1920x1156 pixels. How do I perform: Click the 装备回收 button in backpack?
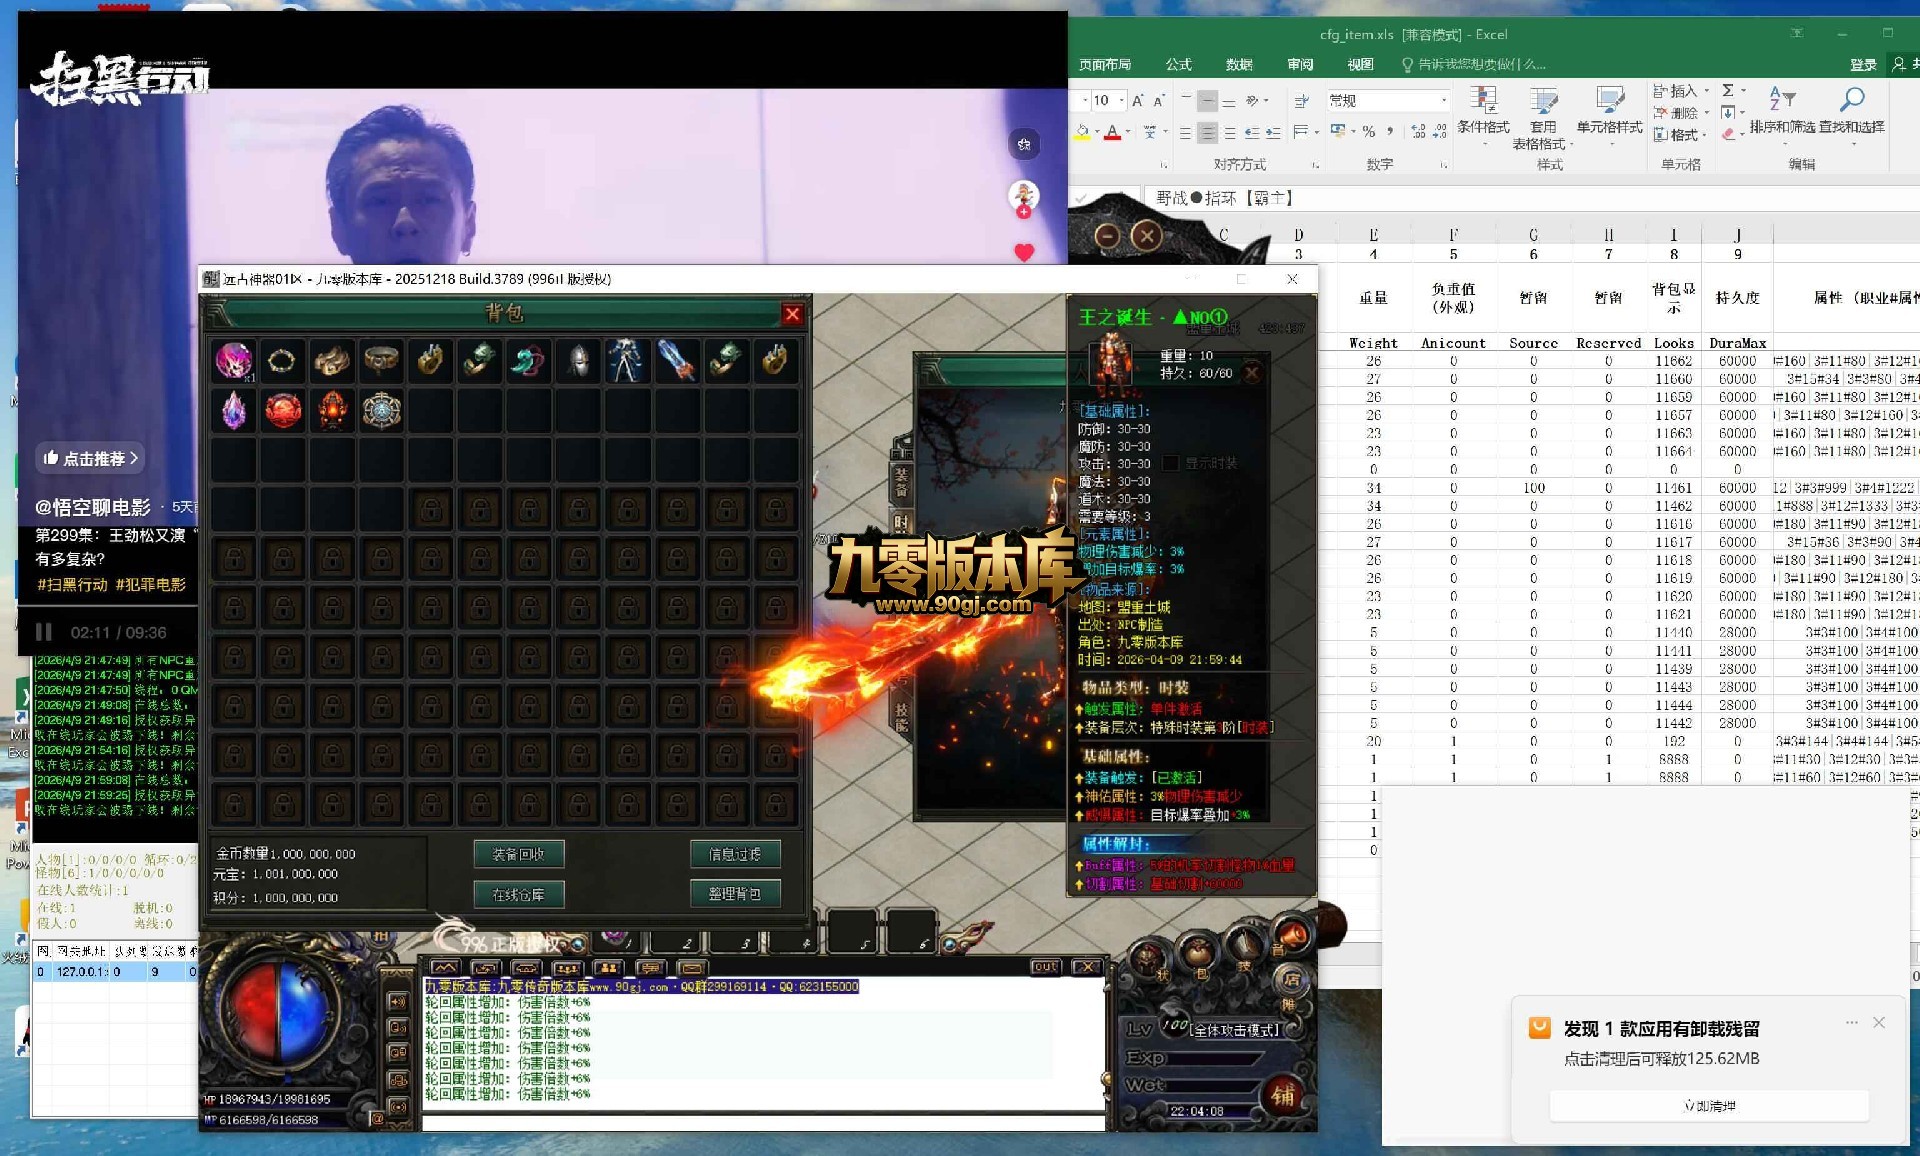(x=518, y=854)
